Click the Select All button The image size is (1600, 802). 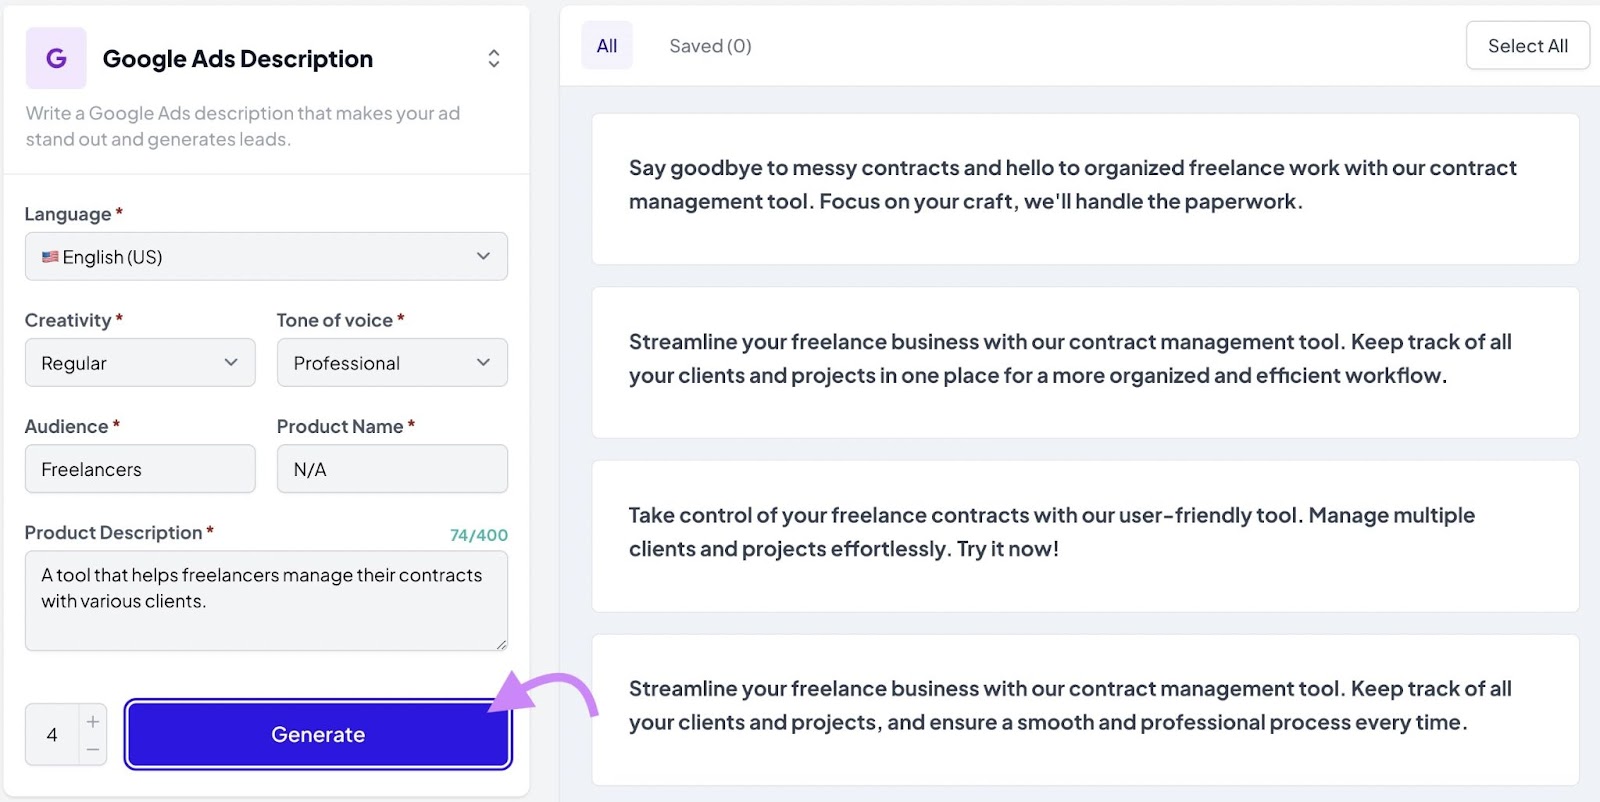click(x=1527, y=45)
